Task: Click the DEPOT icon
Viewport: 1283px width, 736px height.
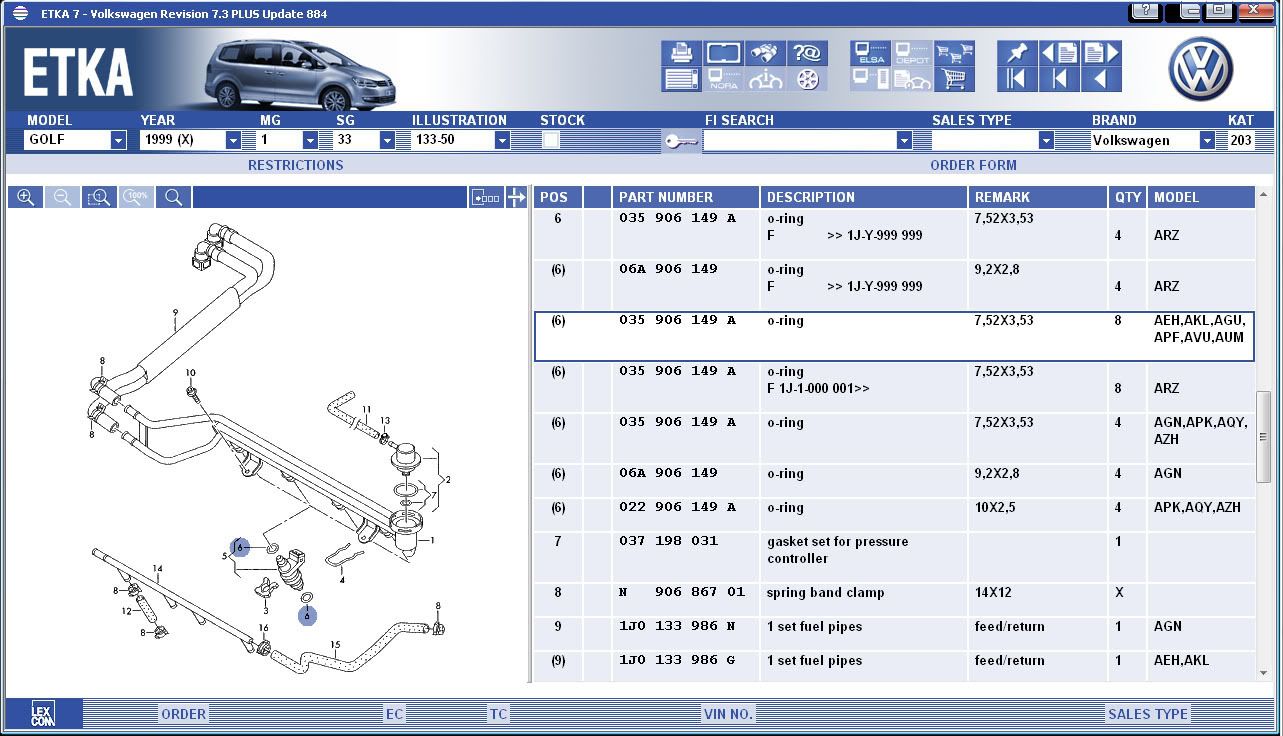Action: (912, 53)
